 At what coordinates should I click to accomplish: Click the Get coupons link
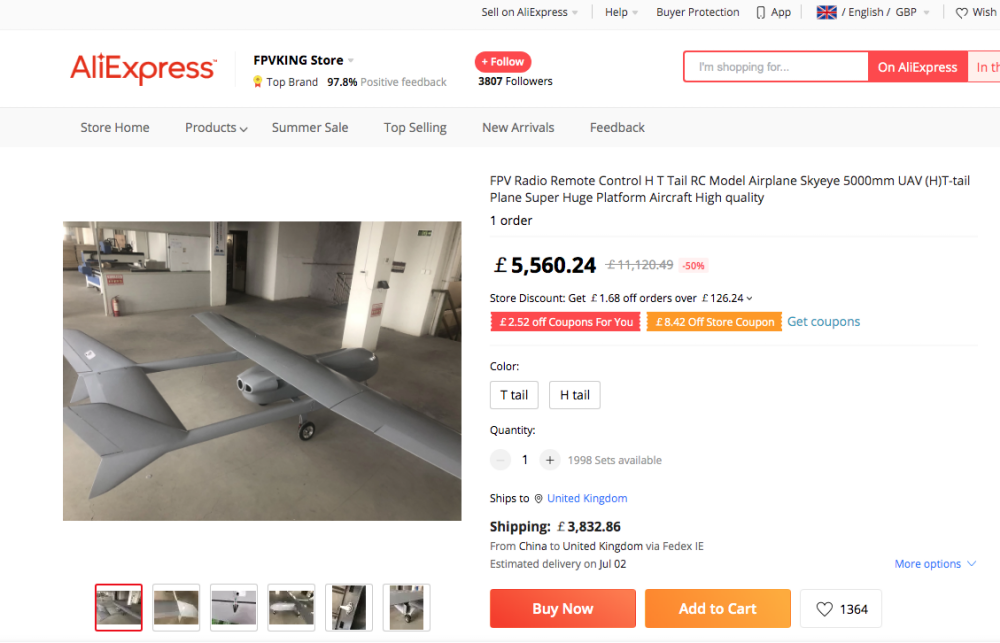pos(823,322)
